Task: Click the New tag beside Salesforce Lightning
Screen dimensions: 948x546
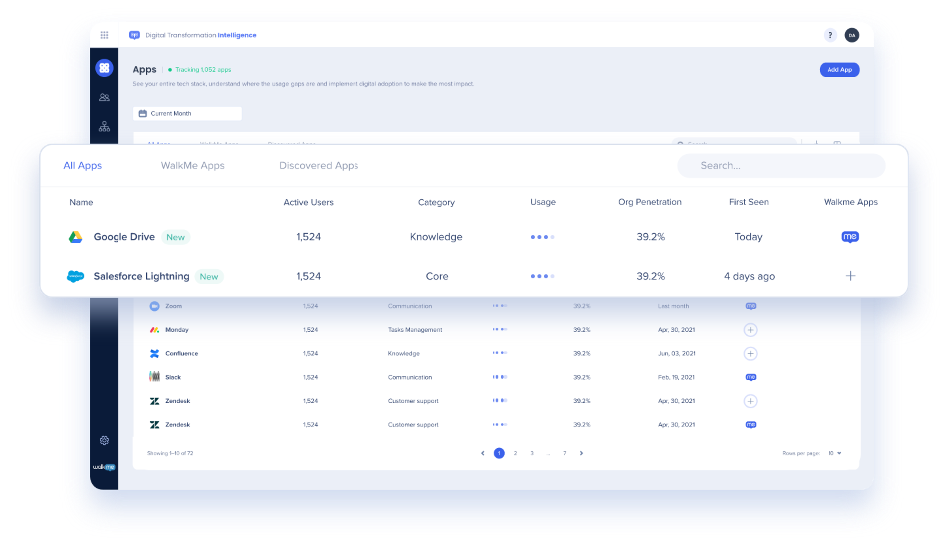Action: point(209,276)
